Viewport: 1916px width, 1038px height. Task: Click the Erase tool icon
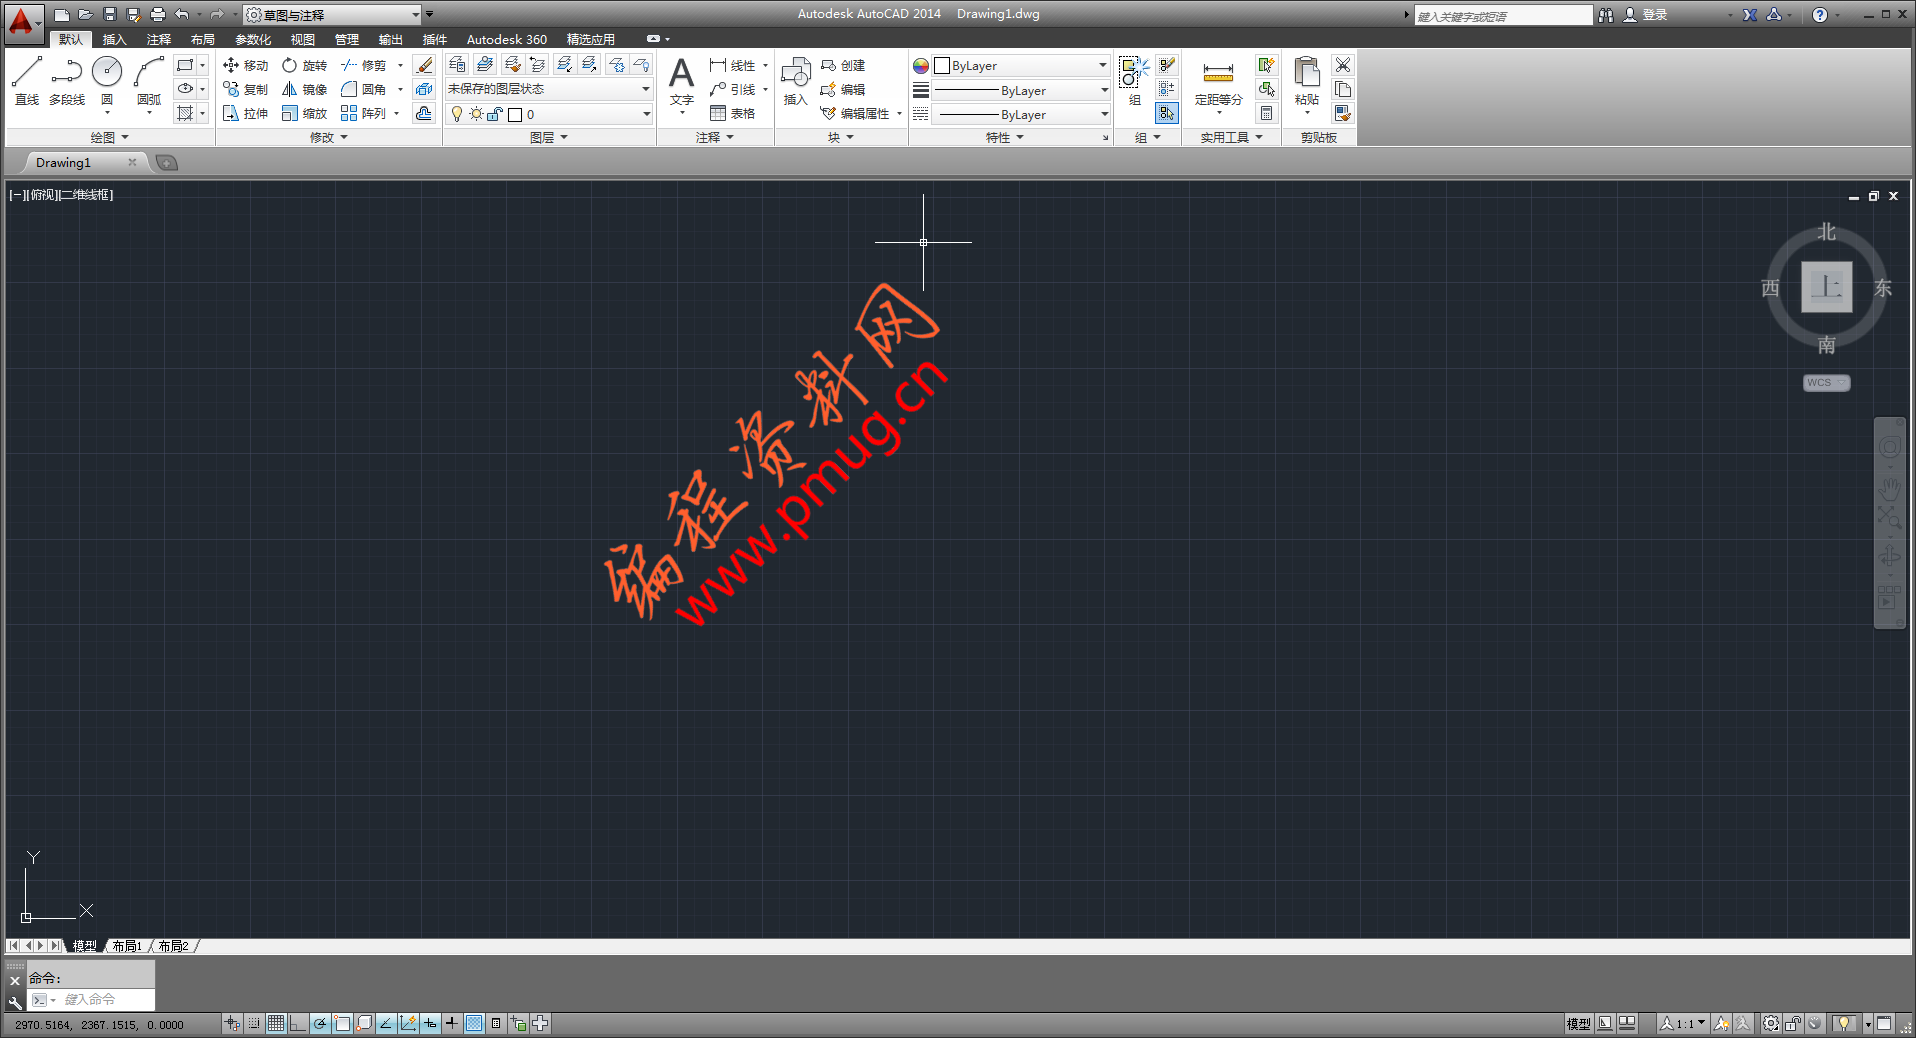click(x=424, y=65)
